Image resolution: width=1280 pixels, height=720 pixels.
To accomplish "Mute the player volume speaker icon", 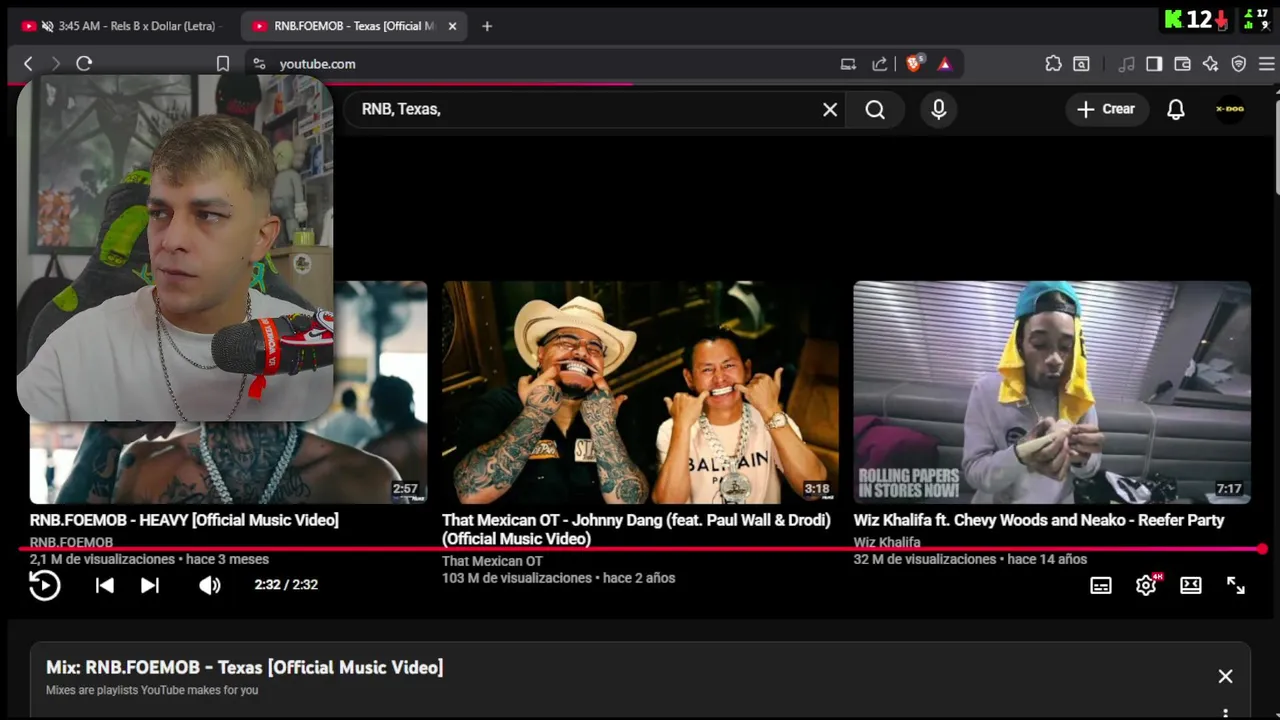I will [x=209, y=585].
